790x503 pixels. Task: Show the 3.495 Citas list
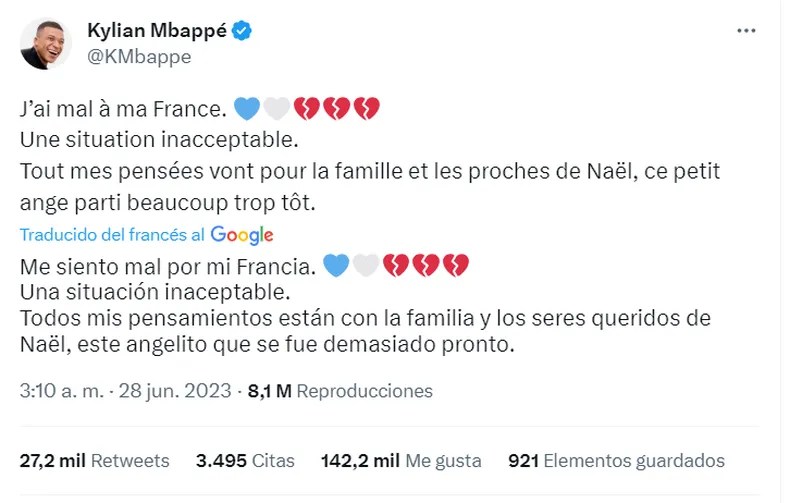[x=246, y=461]
